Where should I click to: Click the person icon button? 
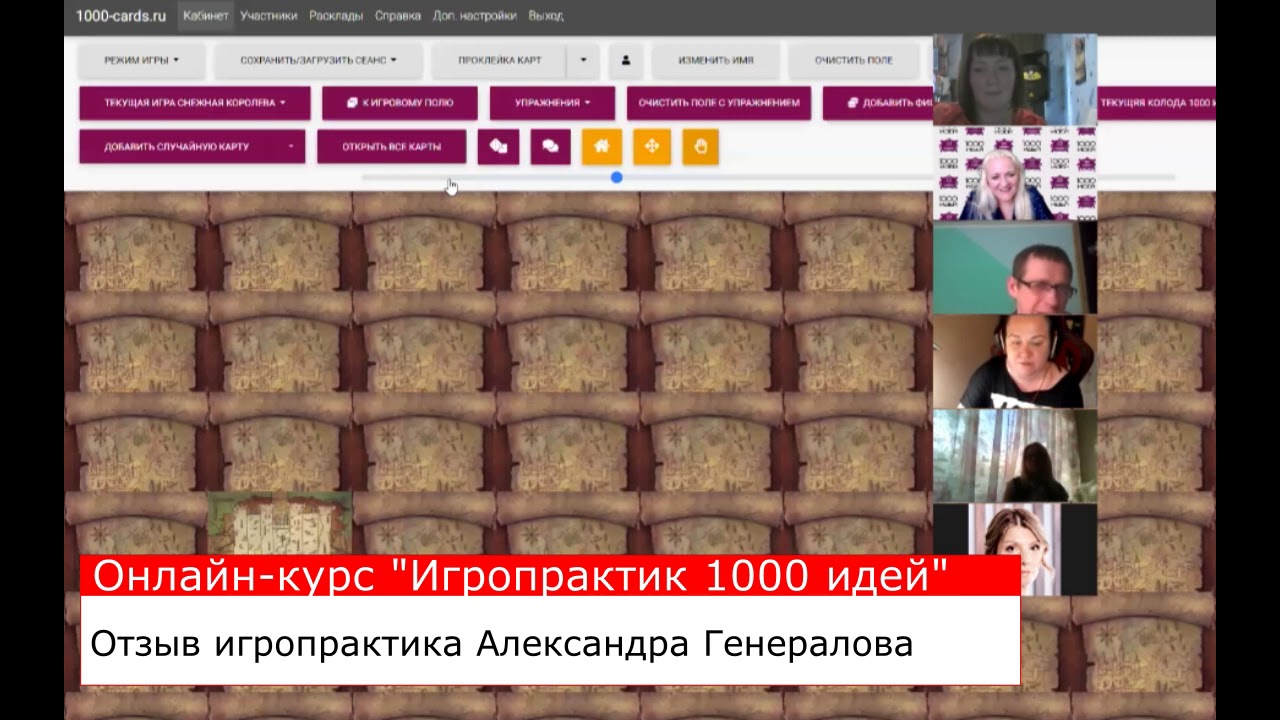pyautogui.click(x=626, y=60)
